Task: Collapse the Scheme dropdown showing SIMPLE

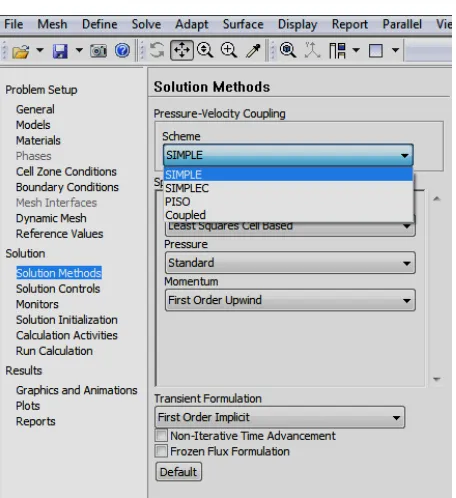Action: [x=288, y=155]
